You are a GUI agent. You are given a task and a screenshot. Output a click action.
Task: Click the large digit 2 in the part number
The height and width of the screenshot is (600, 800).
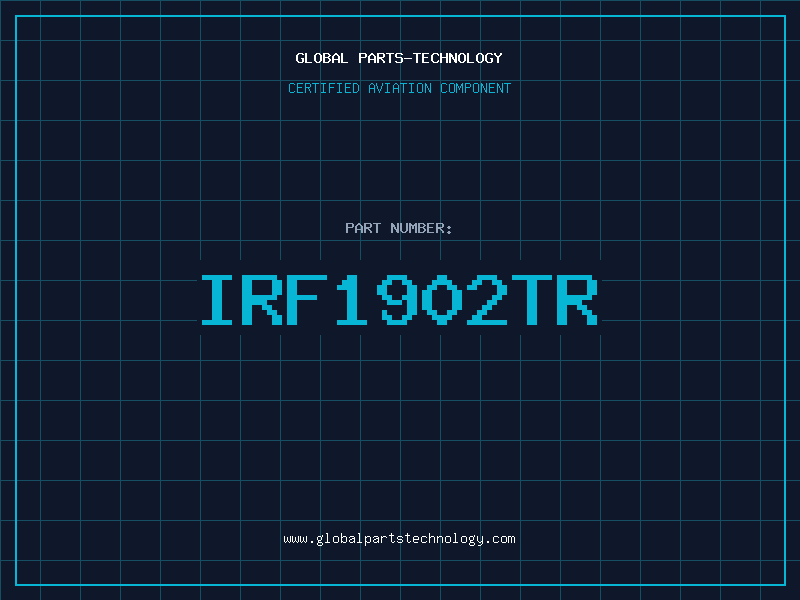pyautogui.click(x=487, y=300)
